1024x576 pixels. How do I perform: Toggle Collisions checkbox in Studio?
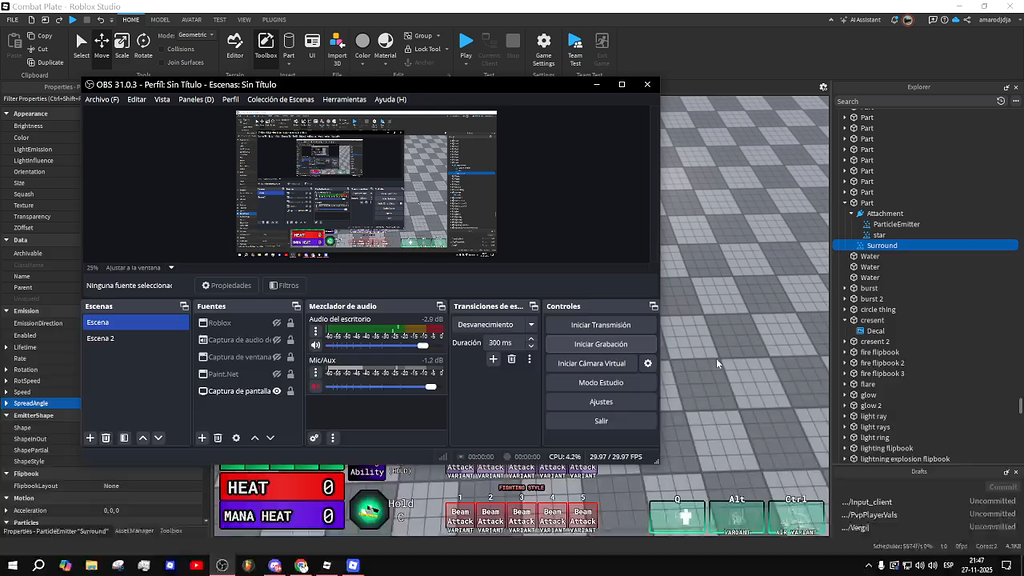(162, 49)
